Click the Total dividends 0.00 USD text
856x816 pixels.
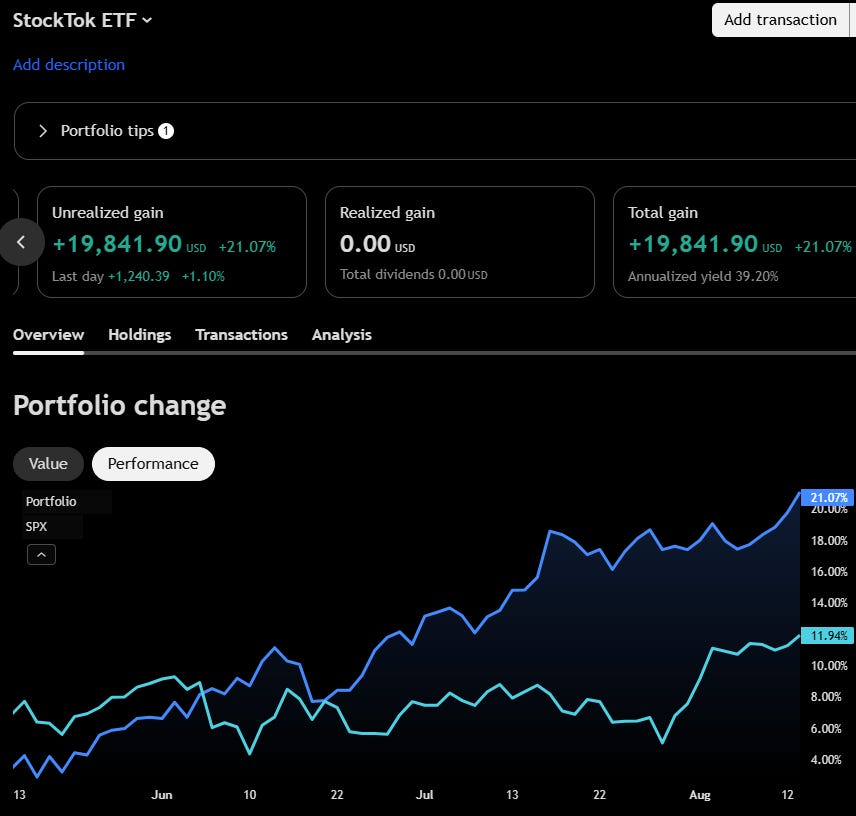click(414, 275)
